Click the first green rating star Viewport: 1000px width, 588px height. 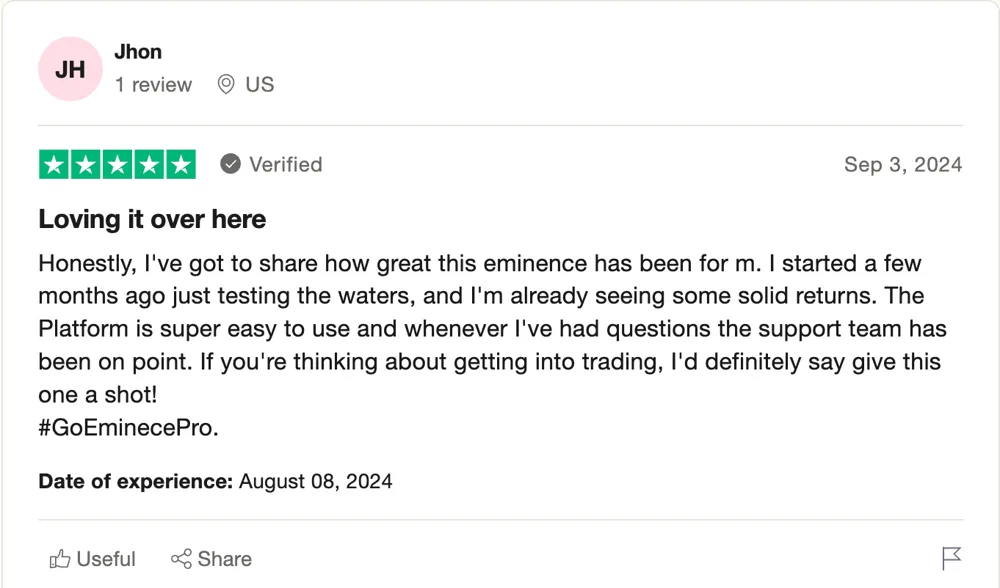pos(54,165)
